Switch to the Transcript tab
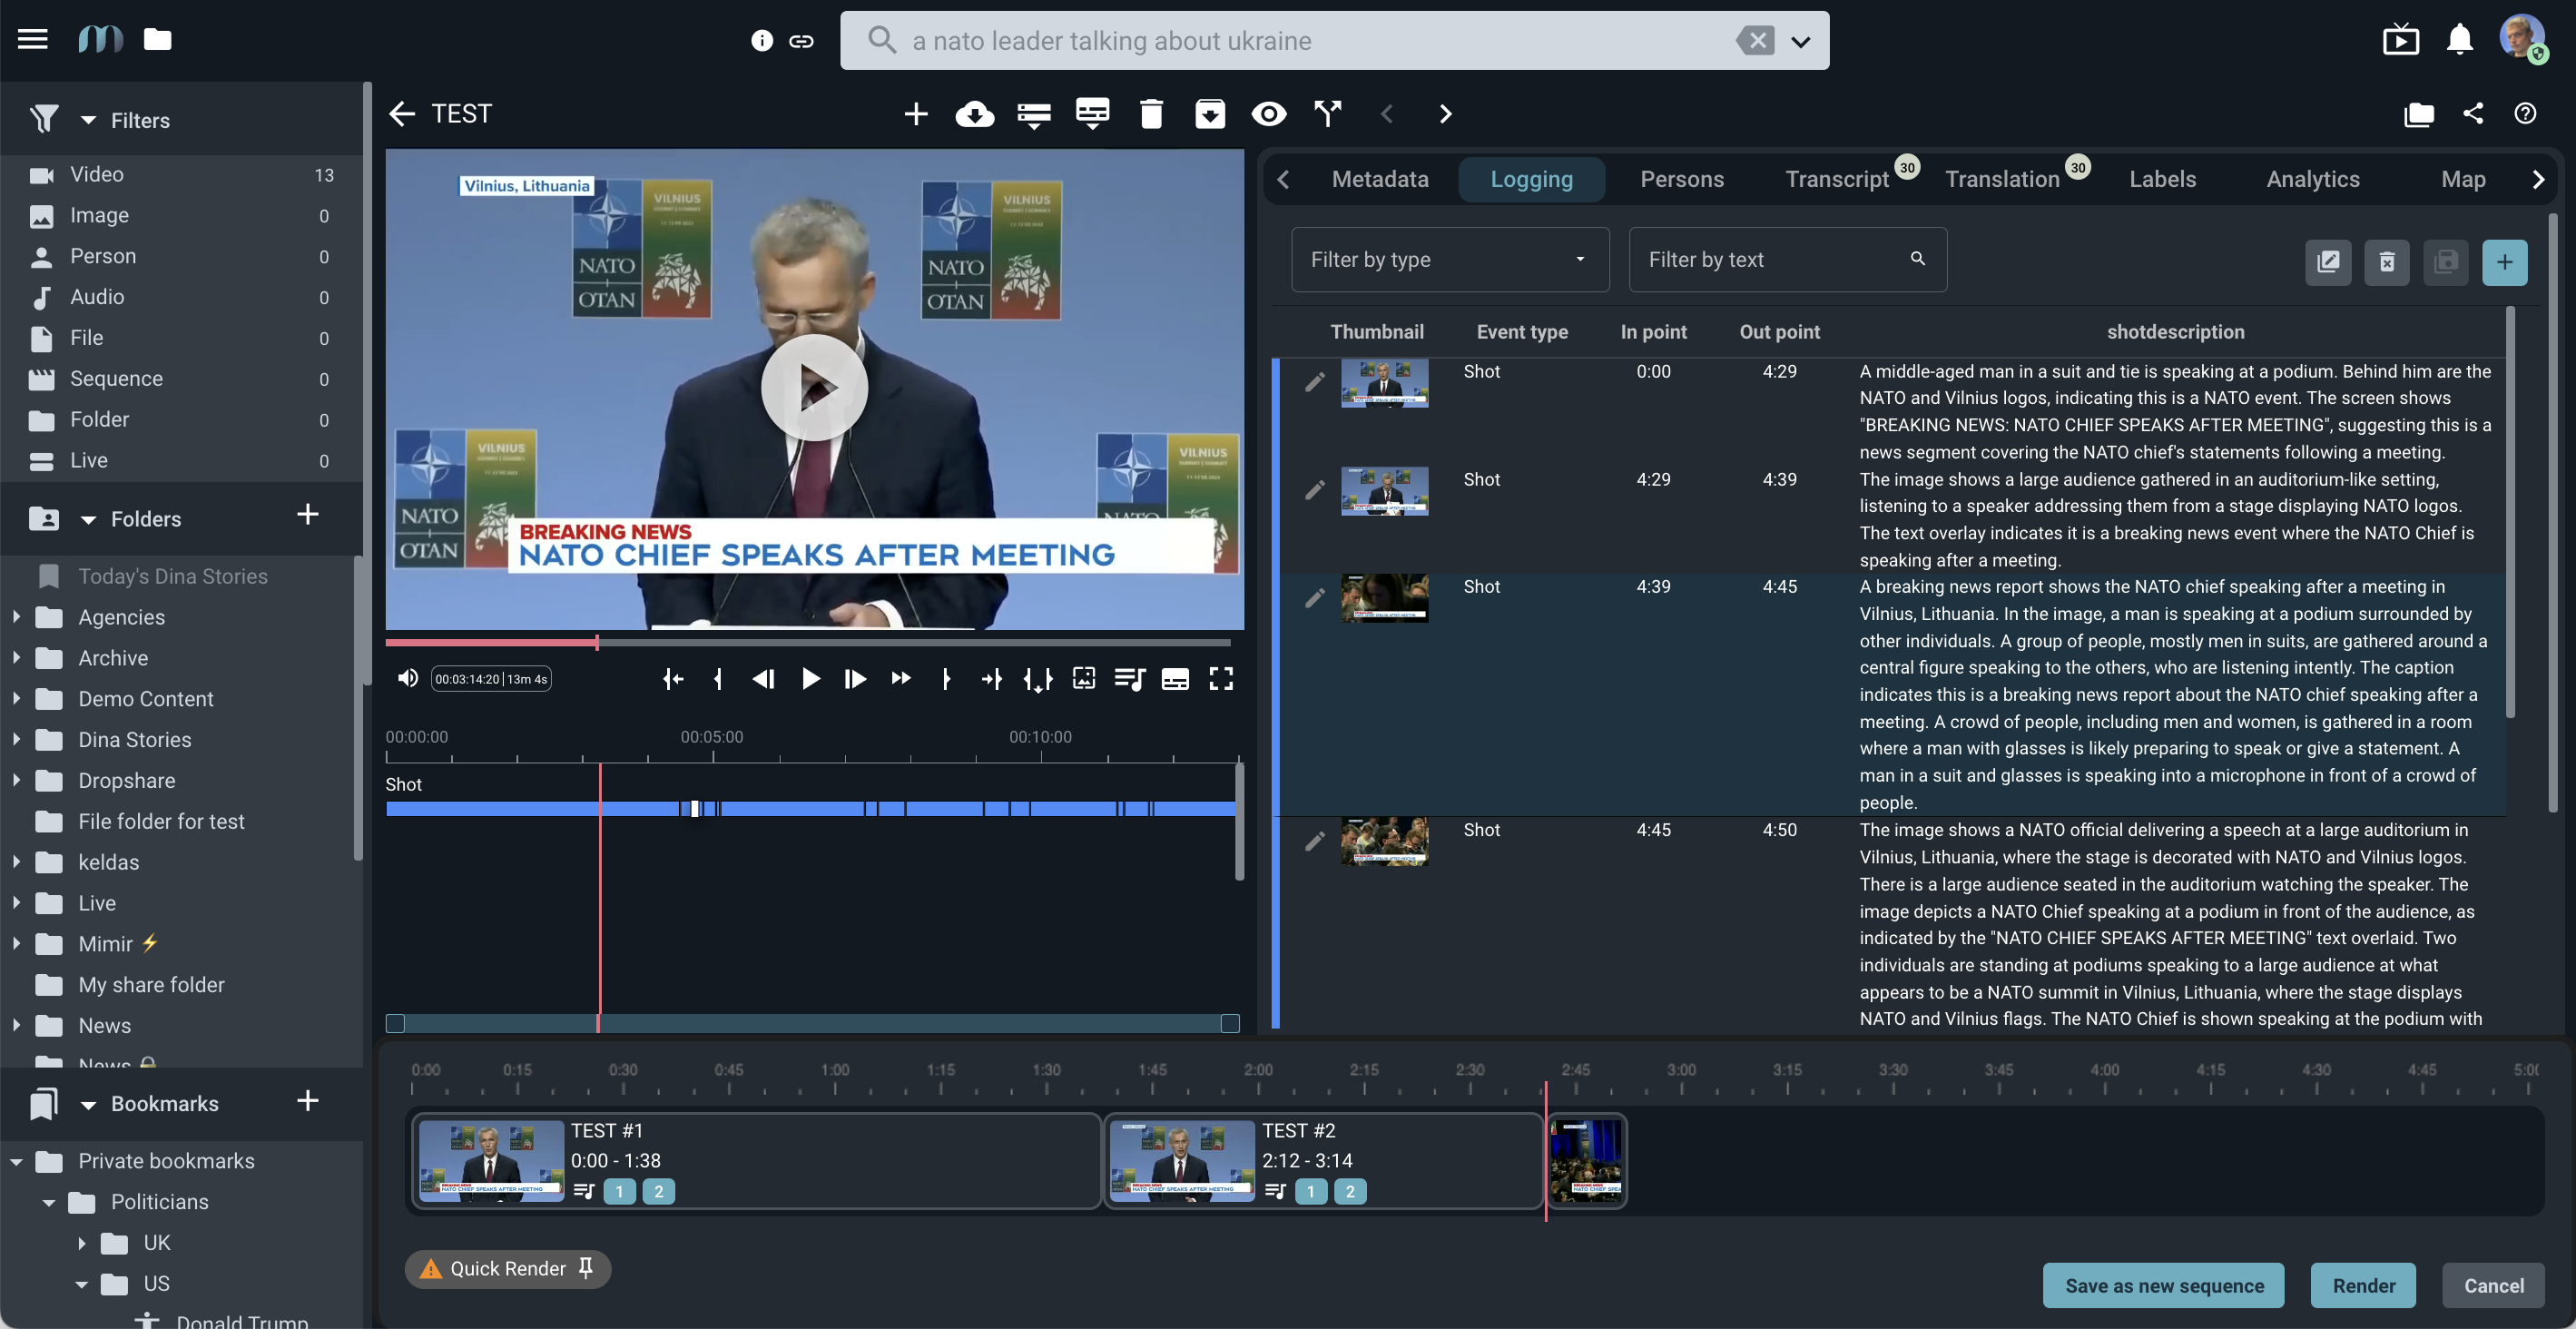This screenshot has width=2576, height=1329. (1837, 178)
